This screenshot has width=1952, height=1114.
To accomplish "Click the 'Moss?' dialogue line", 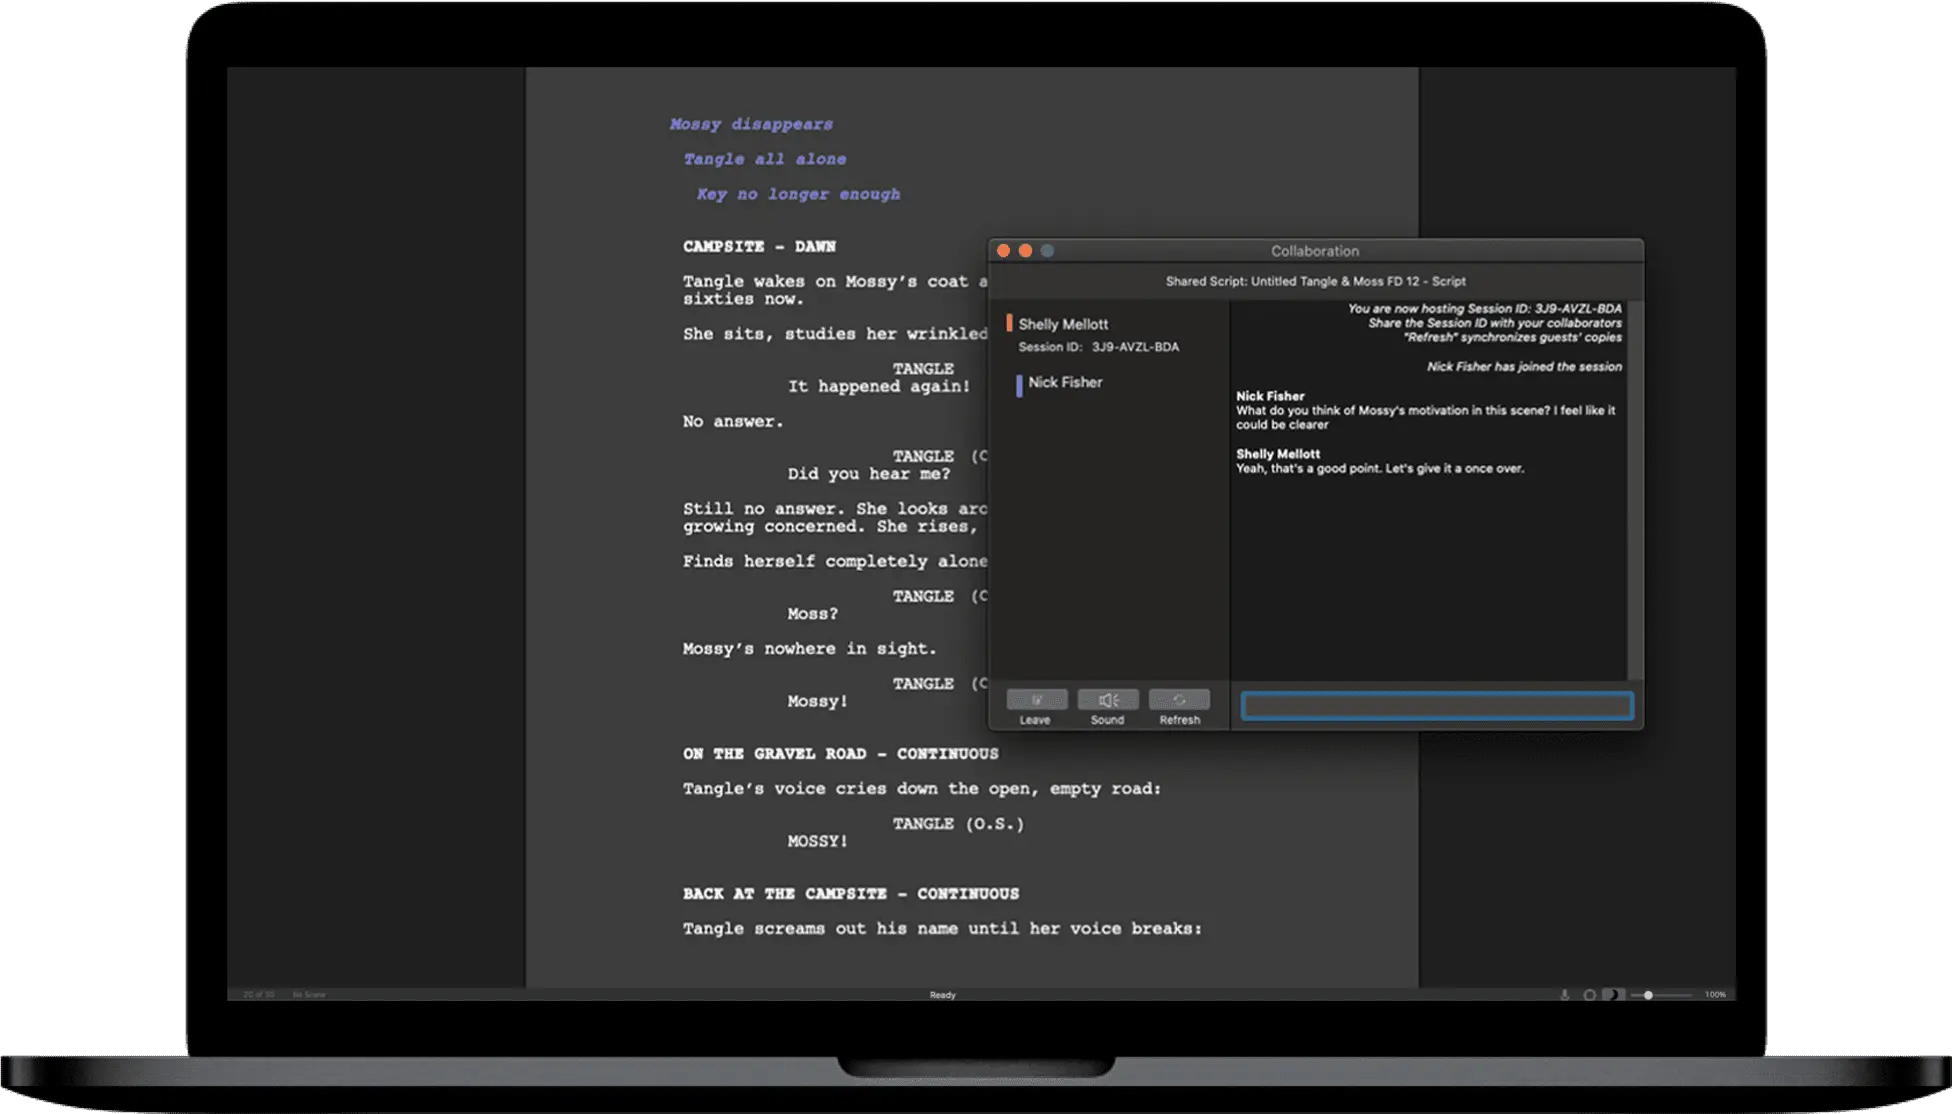I will pos(812,614).
